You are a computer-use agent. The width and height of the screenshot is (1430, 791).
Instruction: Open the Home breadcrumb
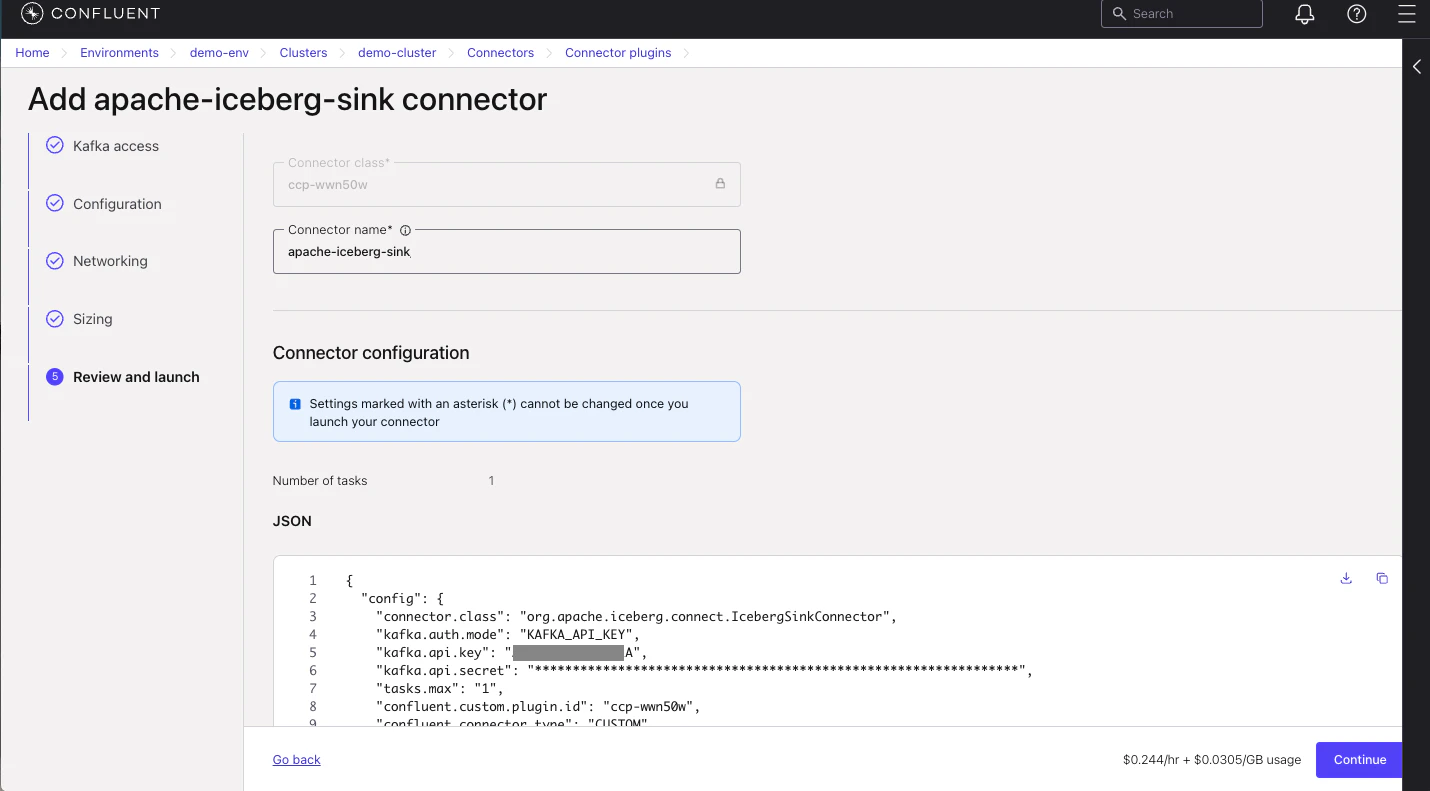tap(32, 53)
